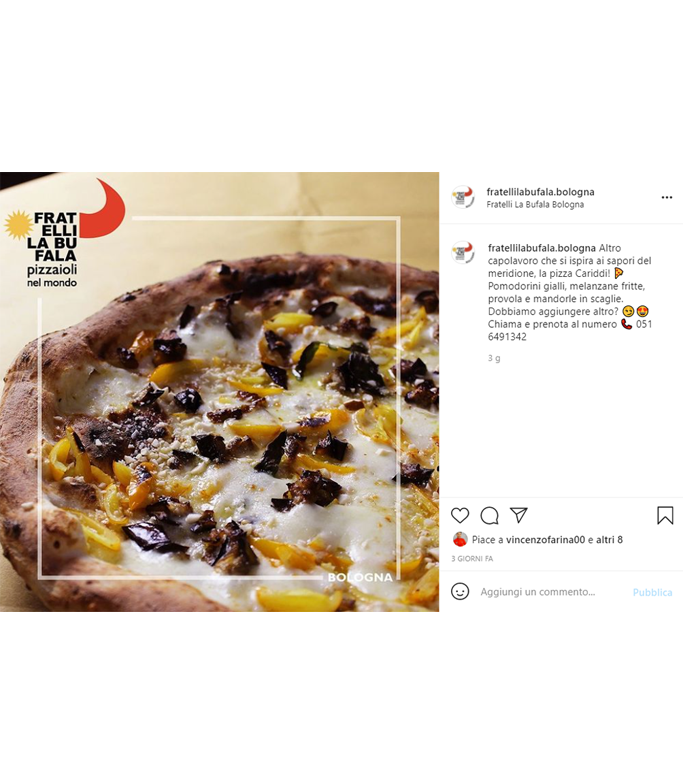Image resolution: width=683 pixels, height=784 pixels.
Task: Open the three-dot more options menu
Action: 667,198
